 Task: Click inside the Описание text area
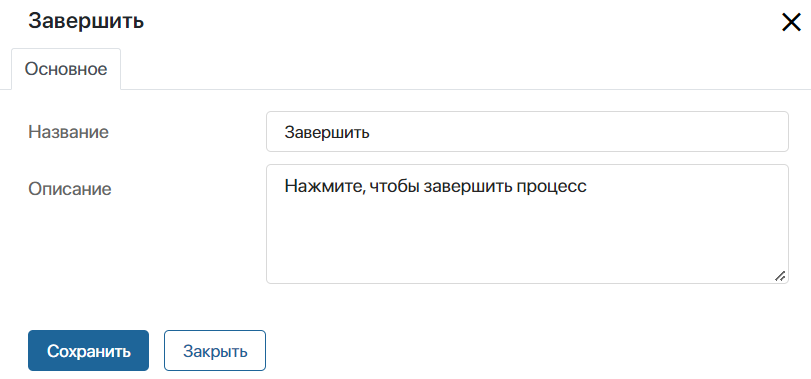click(527, 224)
